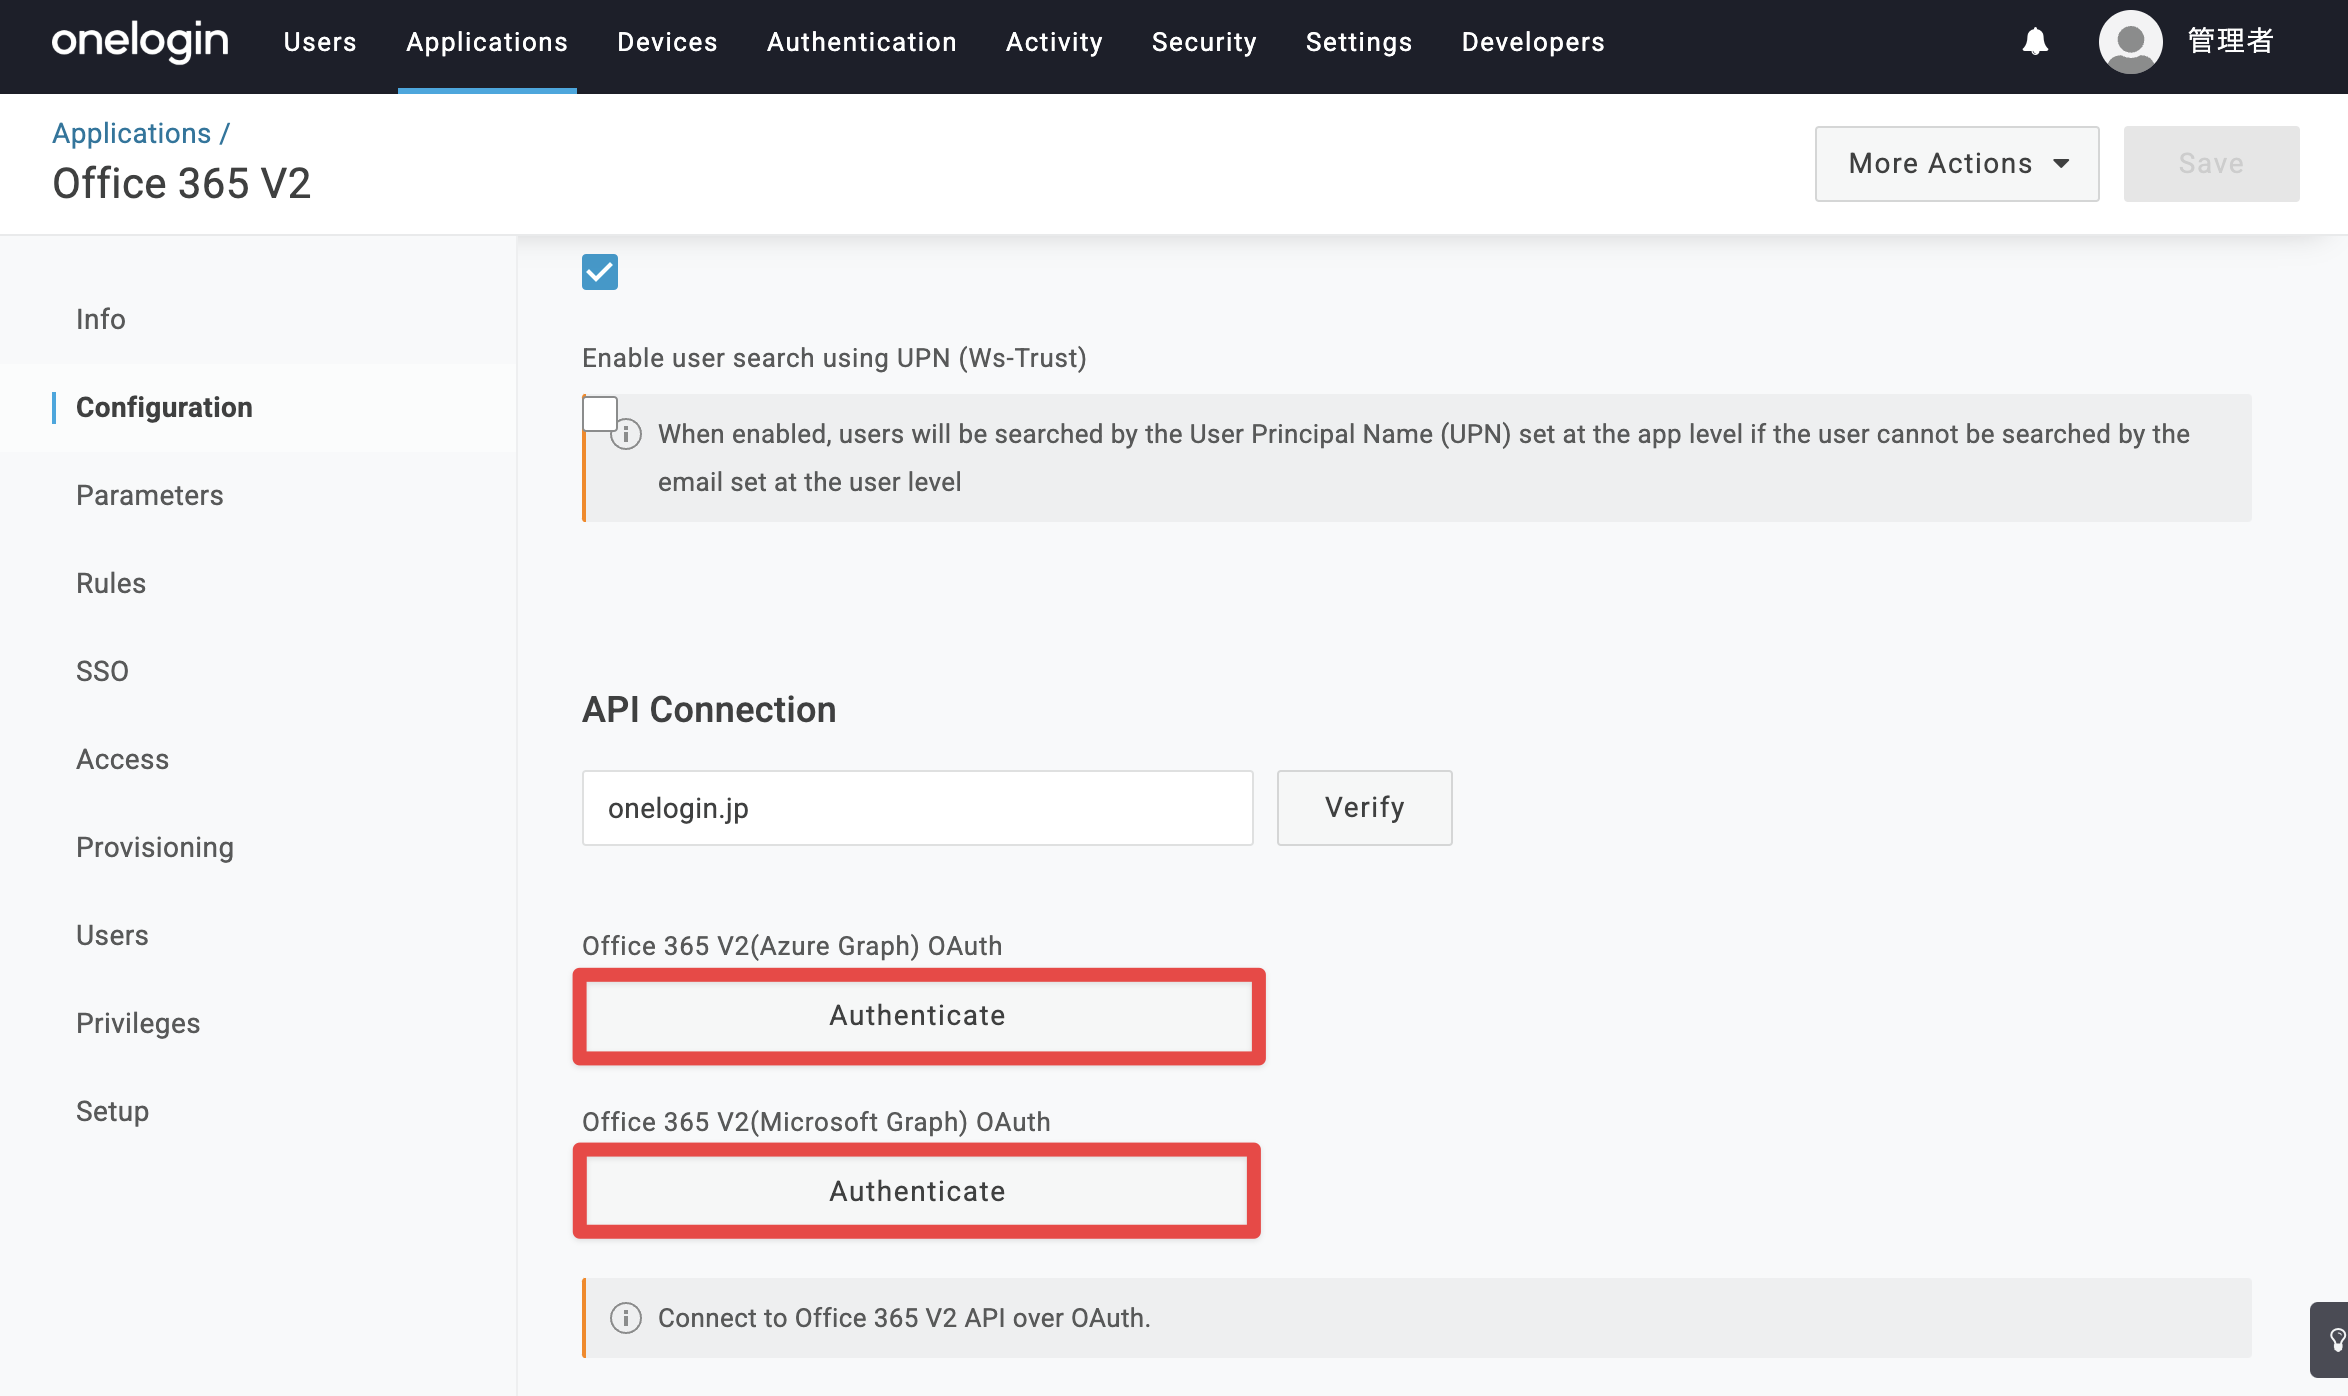This screenshot has height=1396, width=2348.
Task: Open the Activity menu
Action: pos(1054,42)
